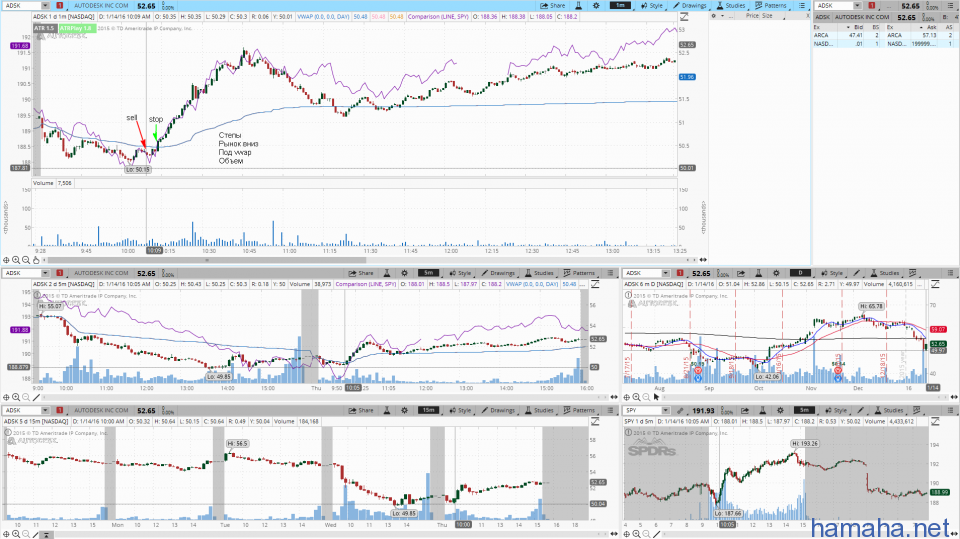Click flask icon on ADSK daily chart
The height and width of the screenshot is (539, 960).
pyautogui.click(x=759, y=273)
